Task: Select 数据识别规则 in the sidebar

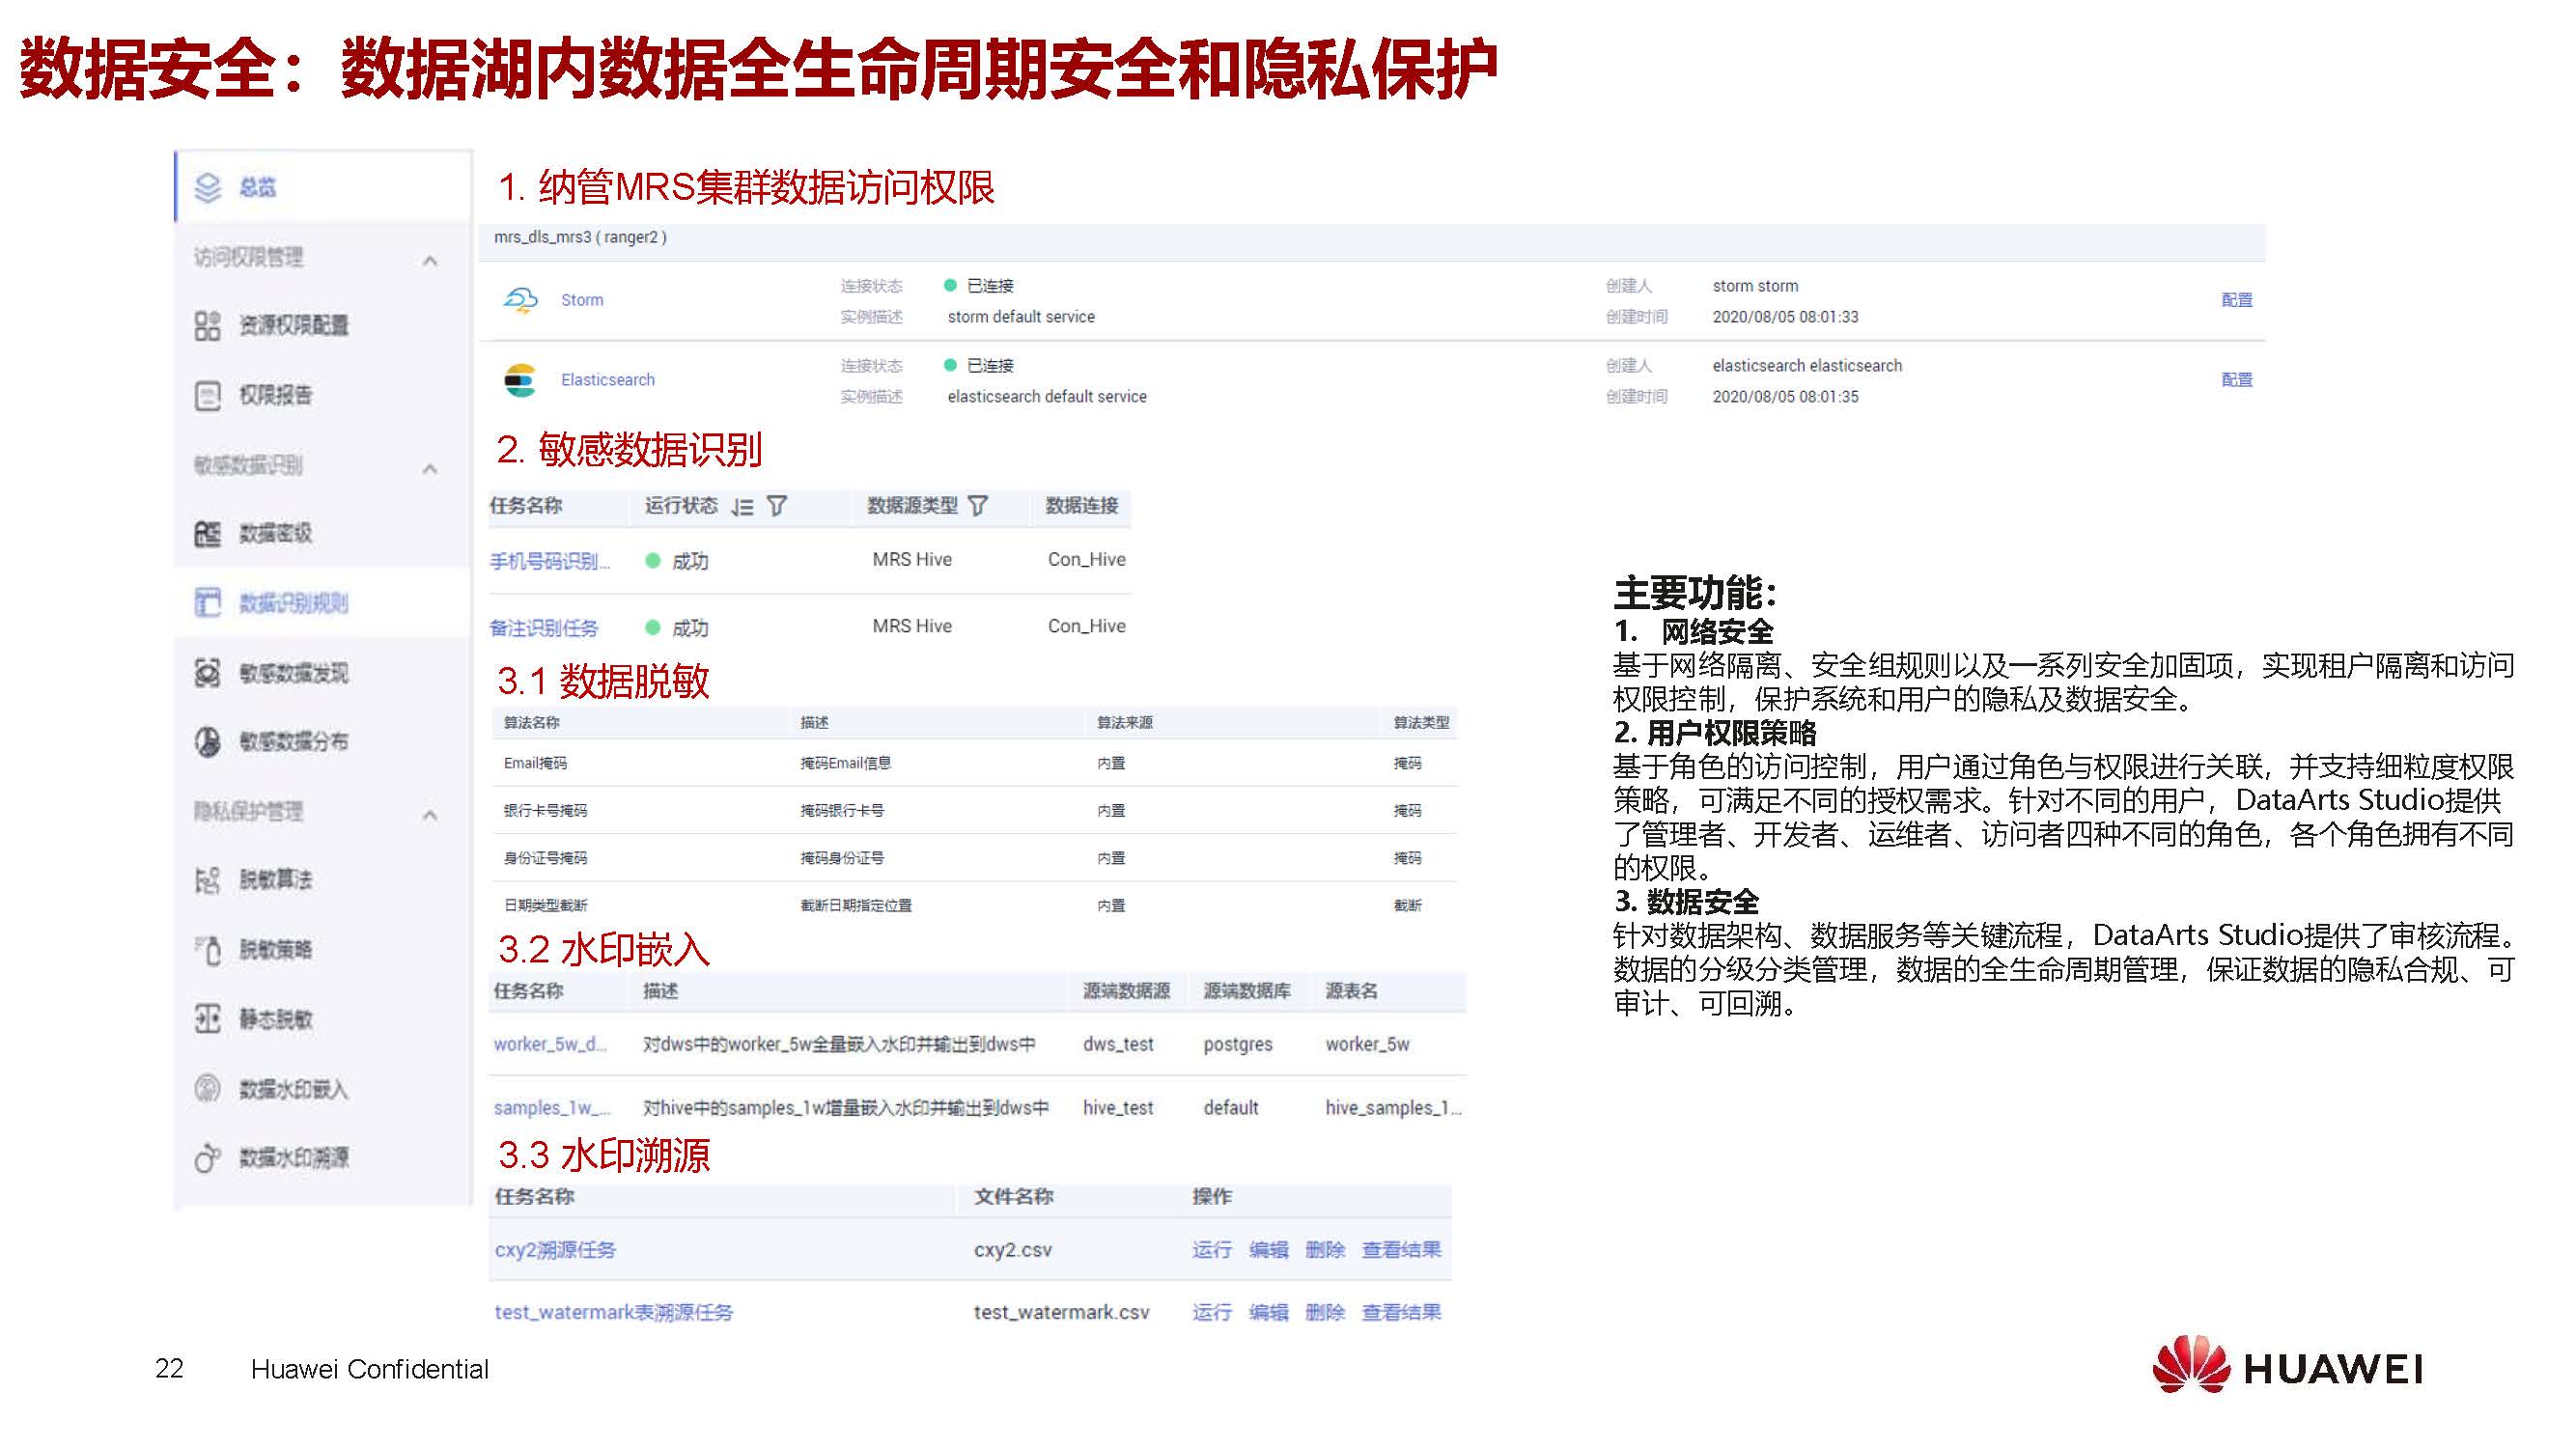Action: [x=293, y=603]
